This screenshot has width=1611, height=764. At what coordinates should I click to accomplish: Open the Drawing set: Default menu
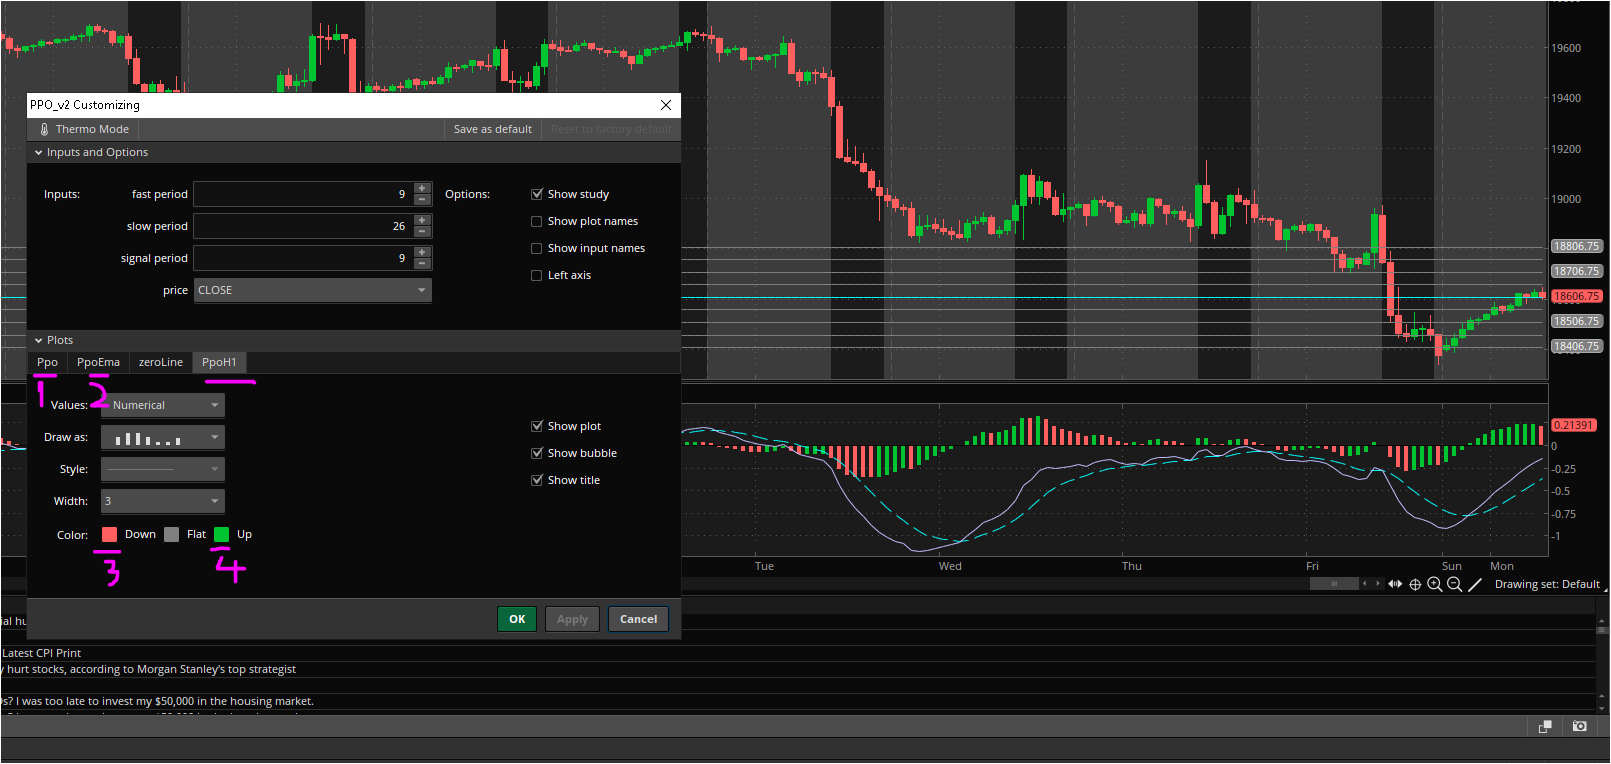[1547, 585]
